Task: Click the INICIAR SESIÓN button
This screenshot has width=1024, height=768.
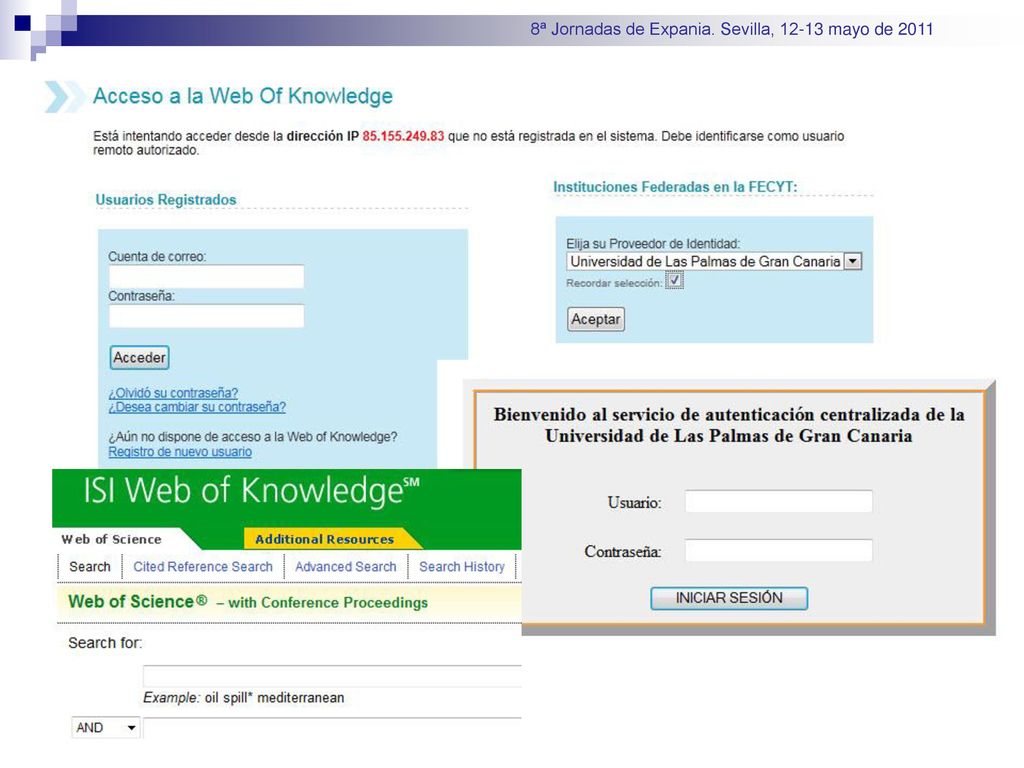Action: (x=729, y=598)
